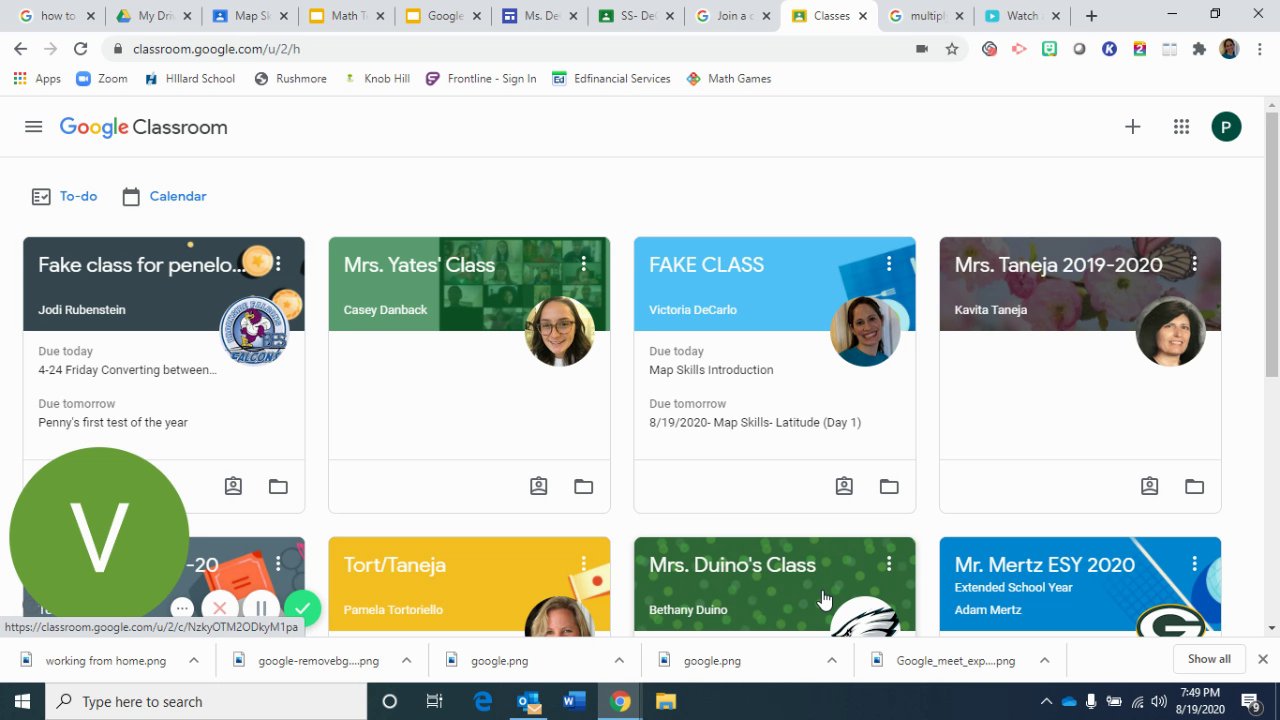
Task: Switch to the Watch browser tab
Action: (x=1021, y=16)
